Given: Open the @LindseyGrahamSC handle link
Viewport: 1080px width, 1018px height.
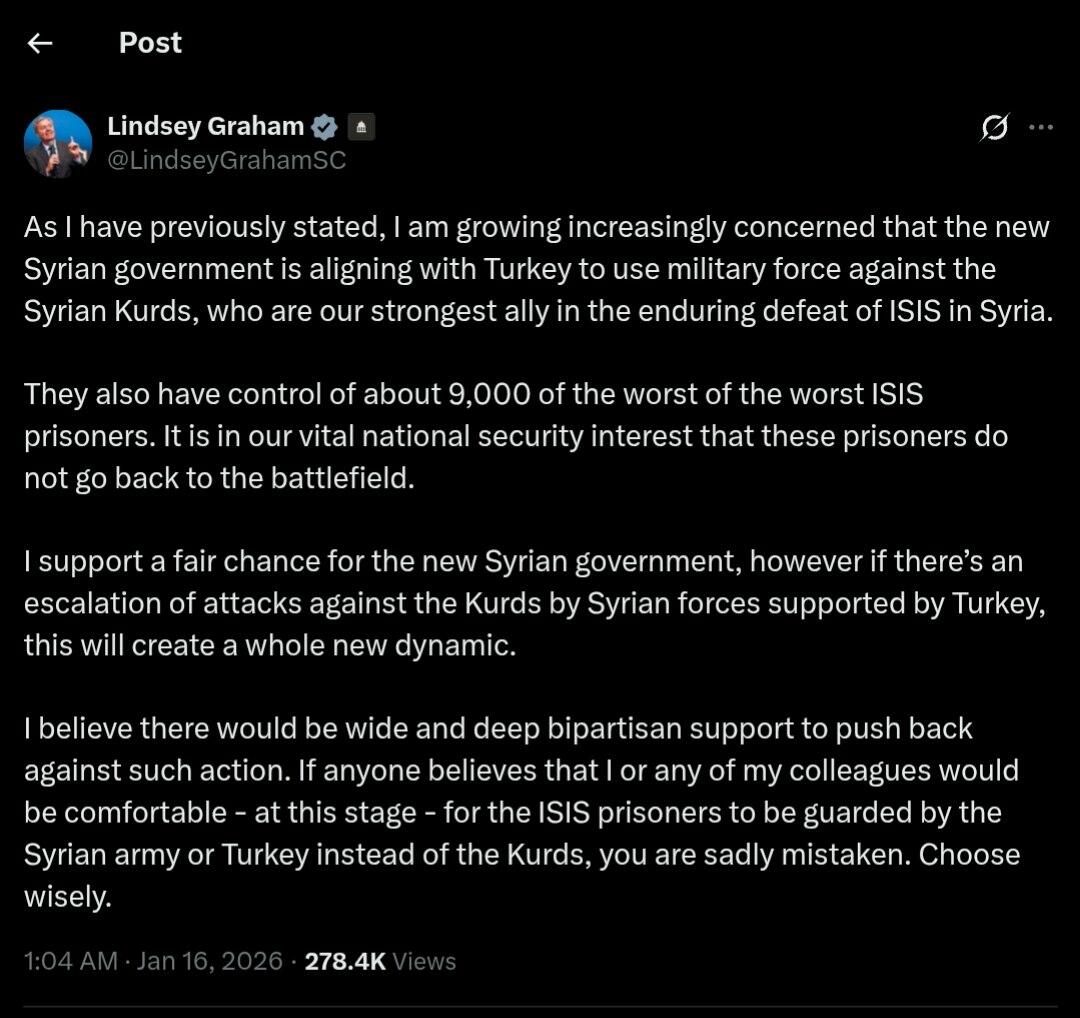Looking at the screenshot, I should [x=226, y=160].
